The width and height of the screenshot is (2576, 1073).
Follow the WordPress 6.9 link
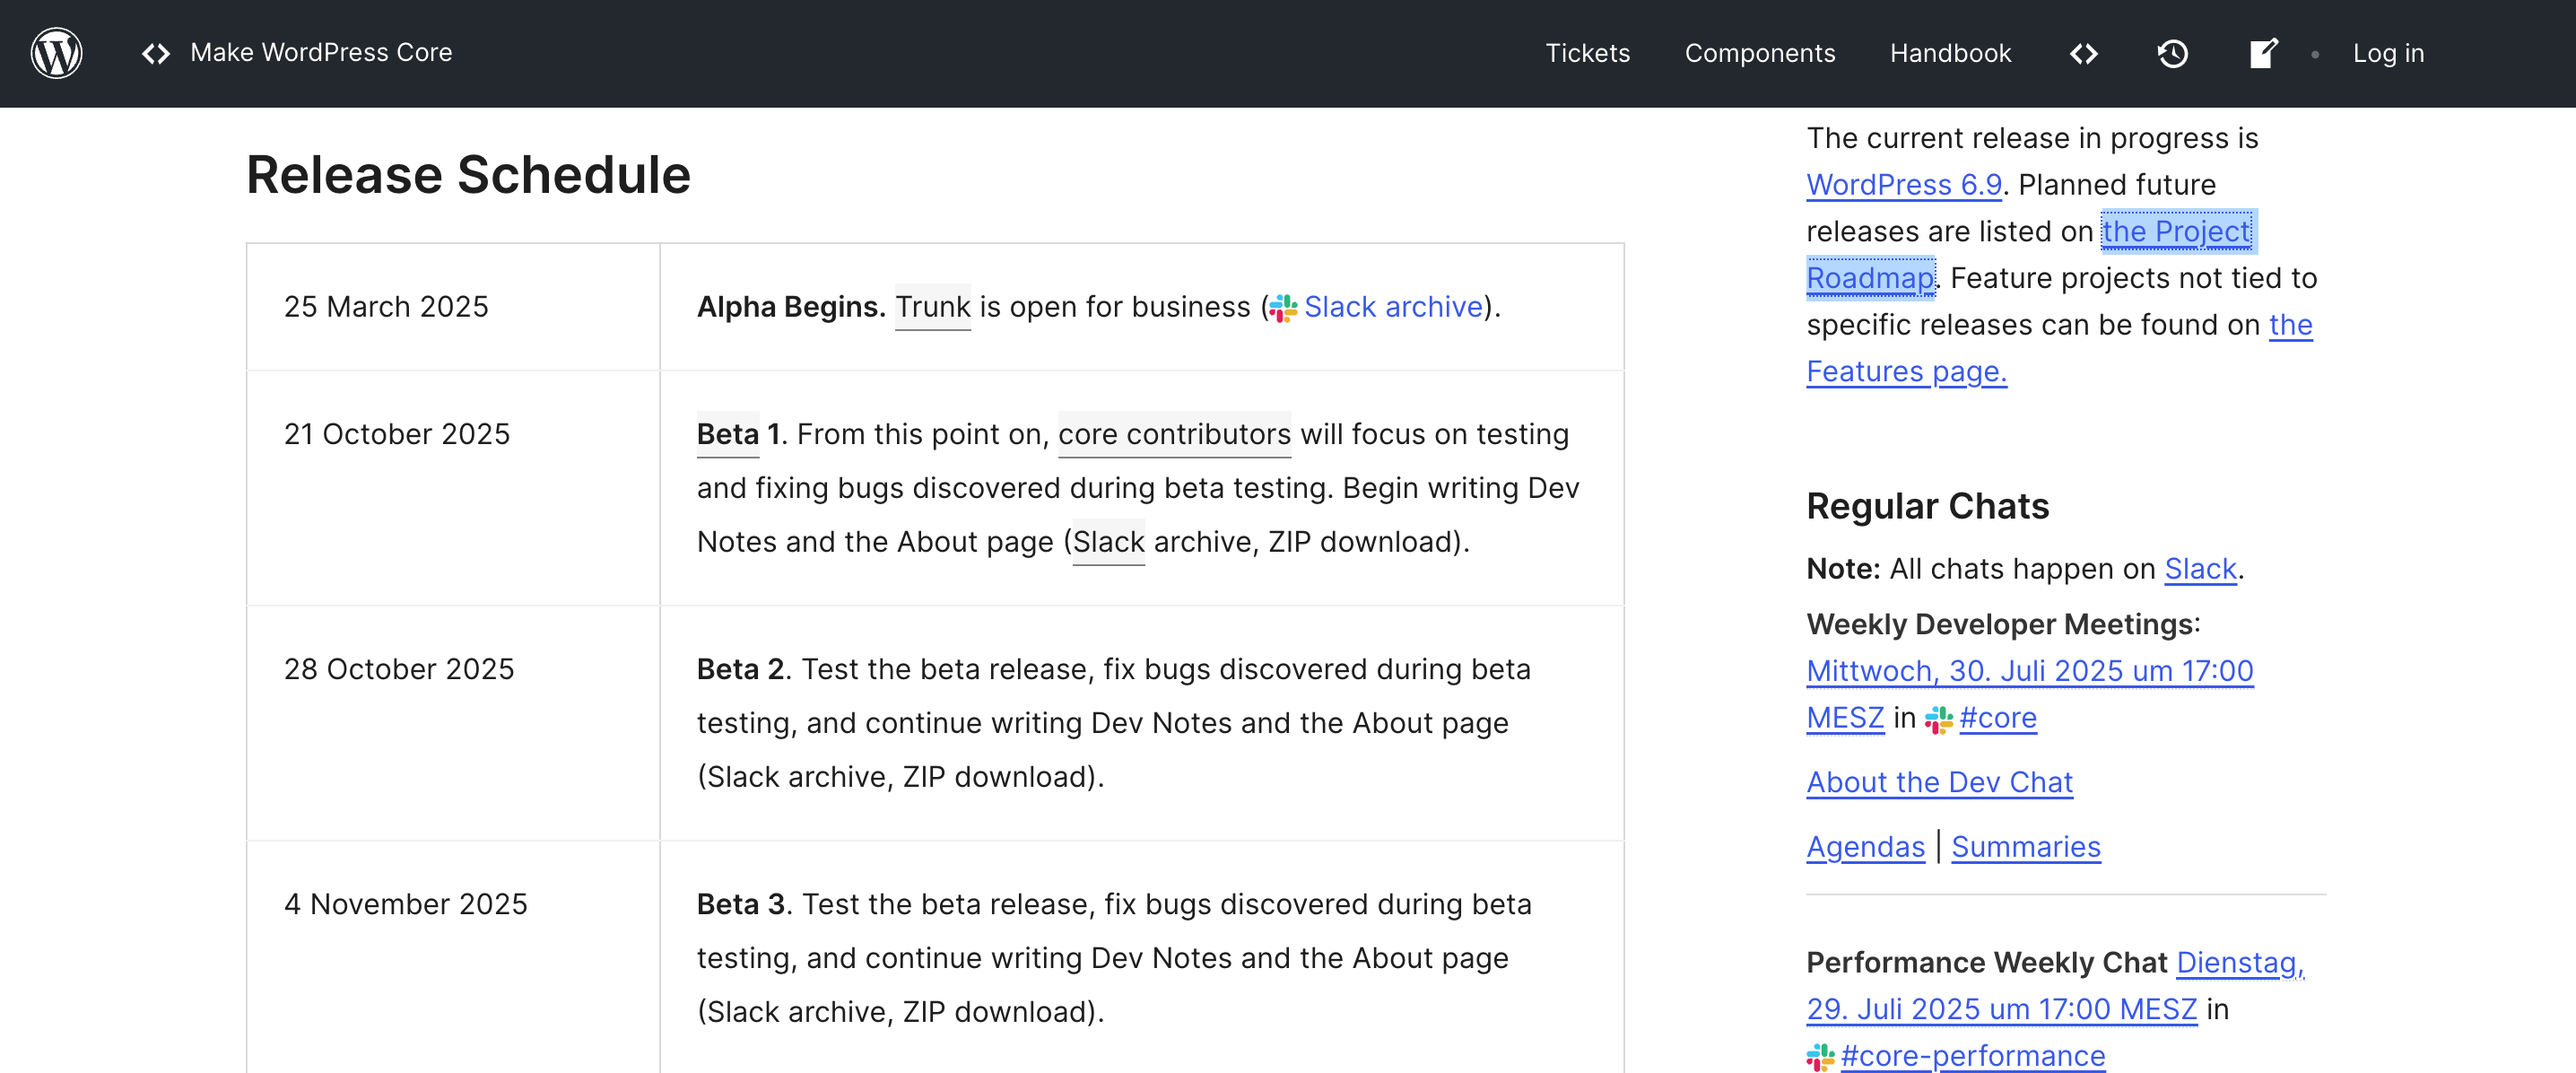tap(1903, 185)
